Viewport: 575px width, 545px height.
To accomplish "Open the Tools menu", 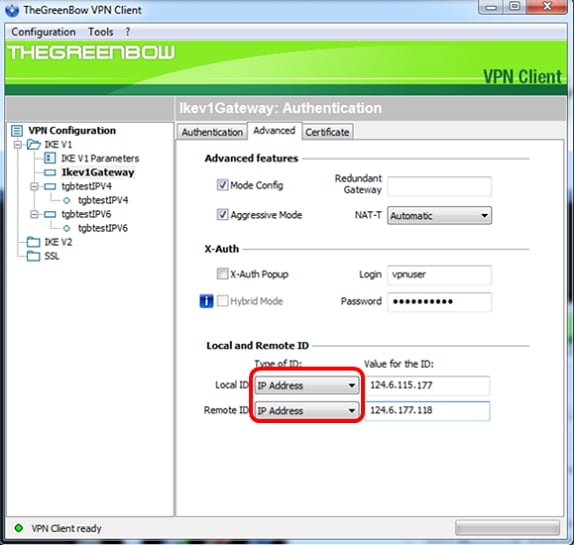I will (100, 32).
